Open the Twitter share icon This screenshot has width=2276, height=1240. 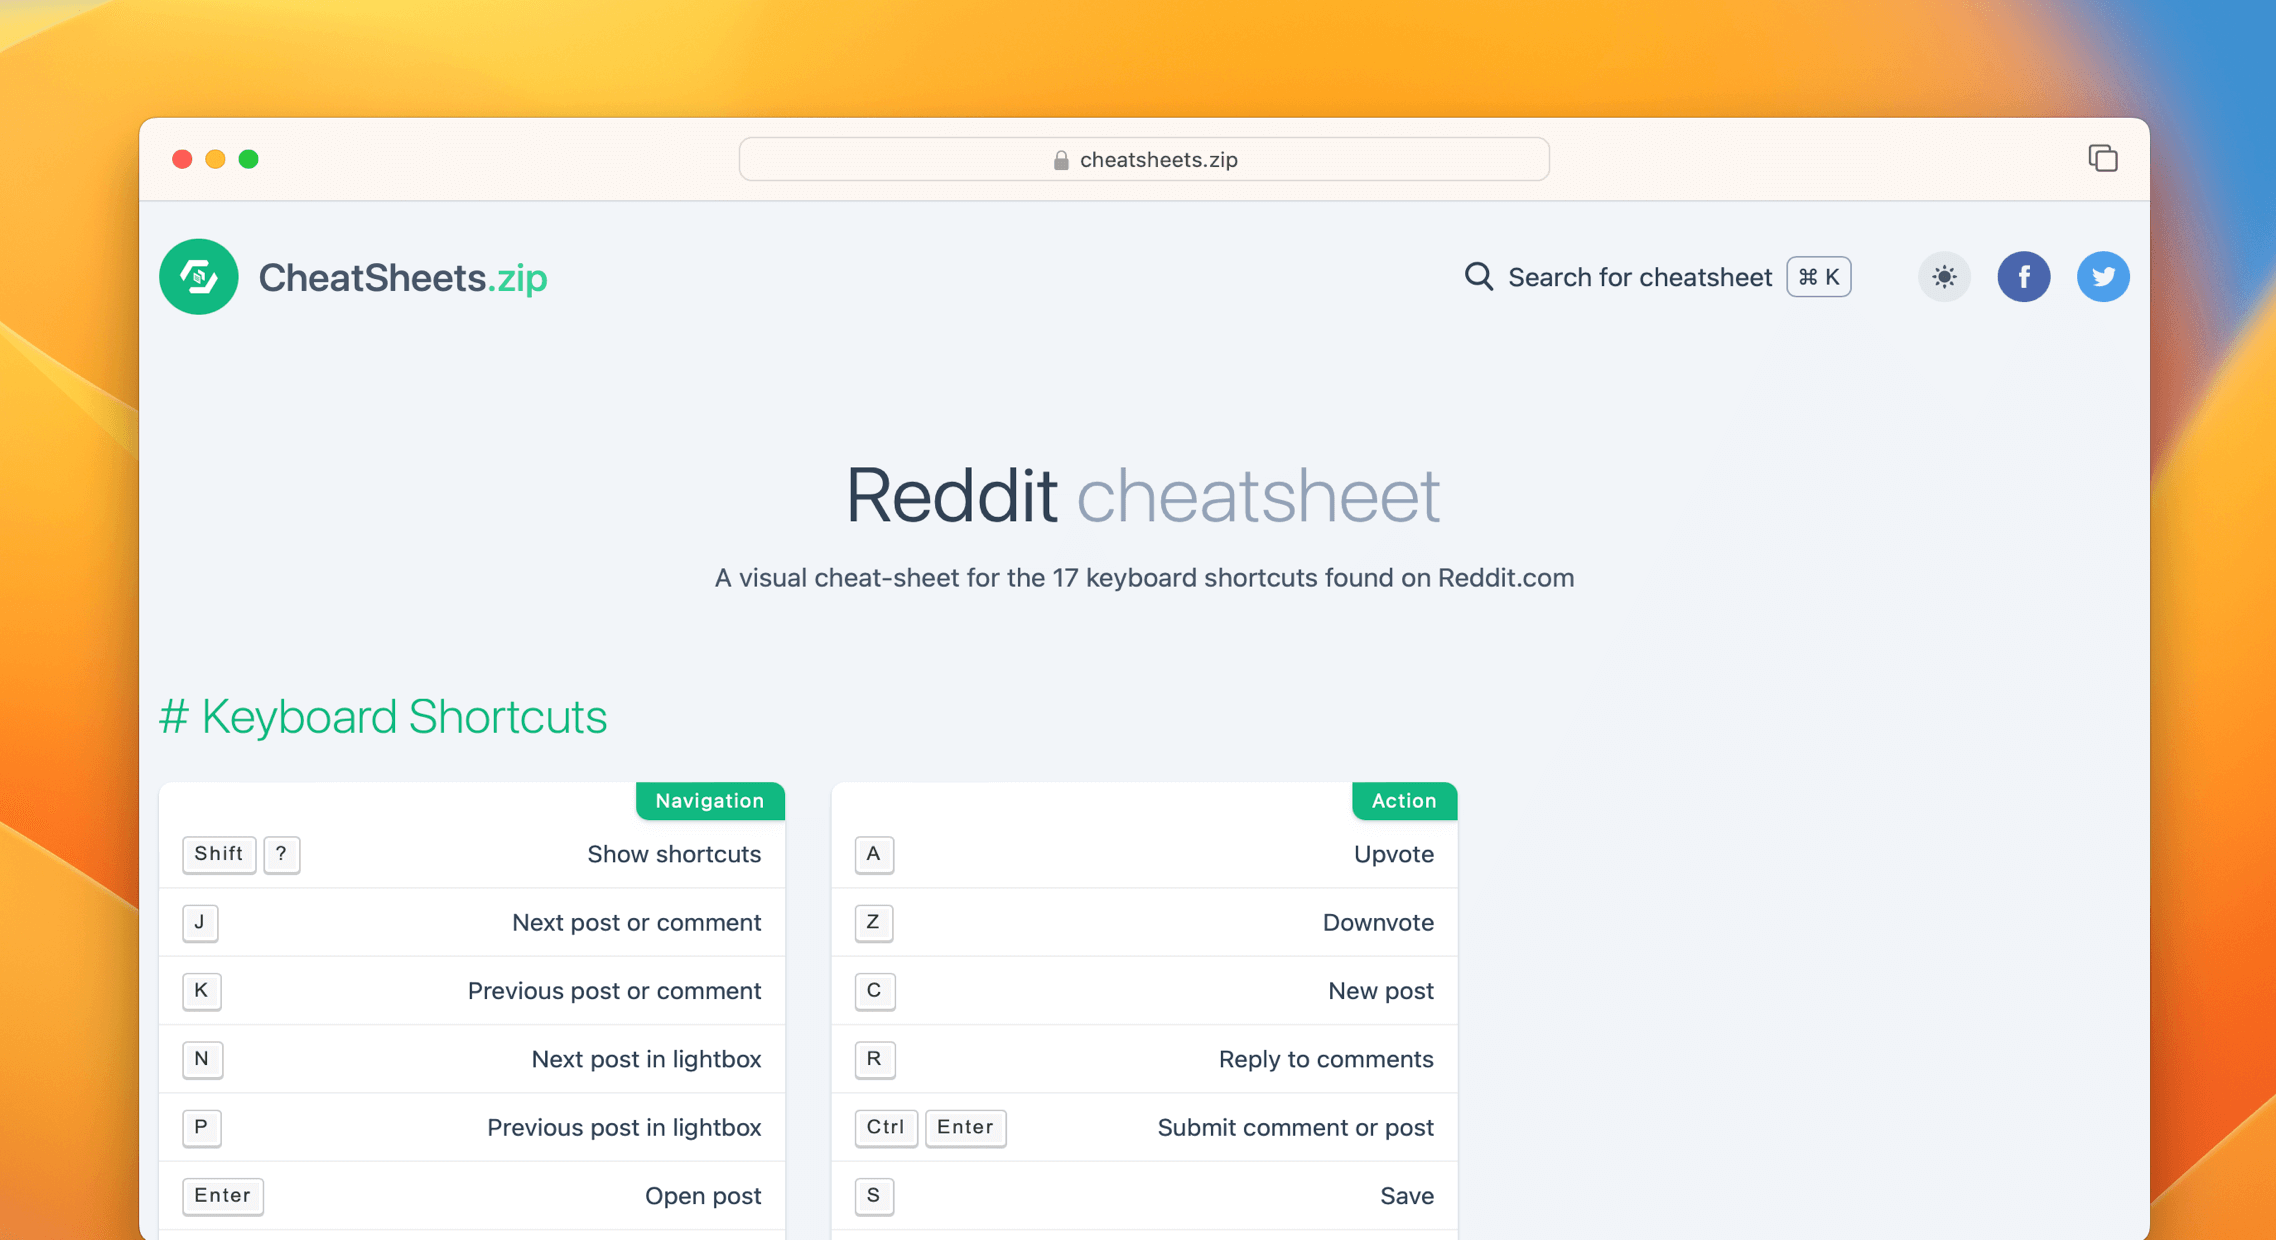click(2103, 277)
